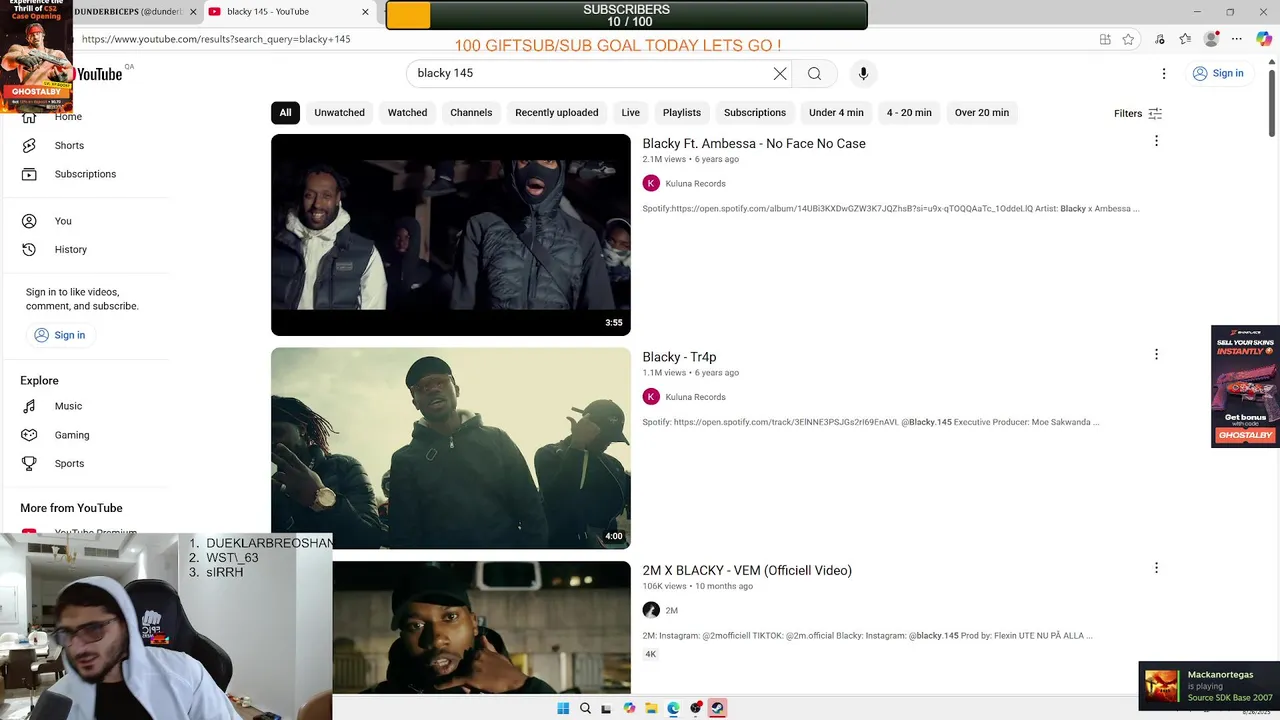1280x720 pixels.
Task: Select the Live filter chip
Action: 631,113
